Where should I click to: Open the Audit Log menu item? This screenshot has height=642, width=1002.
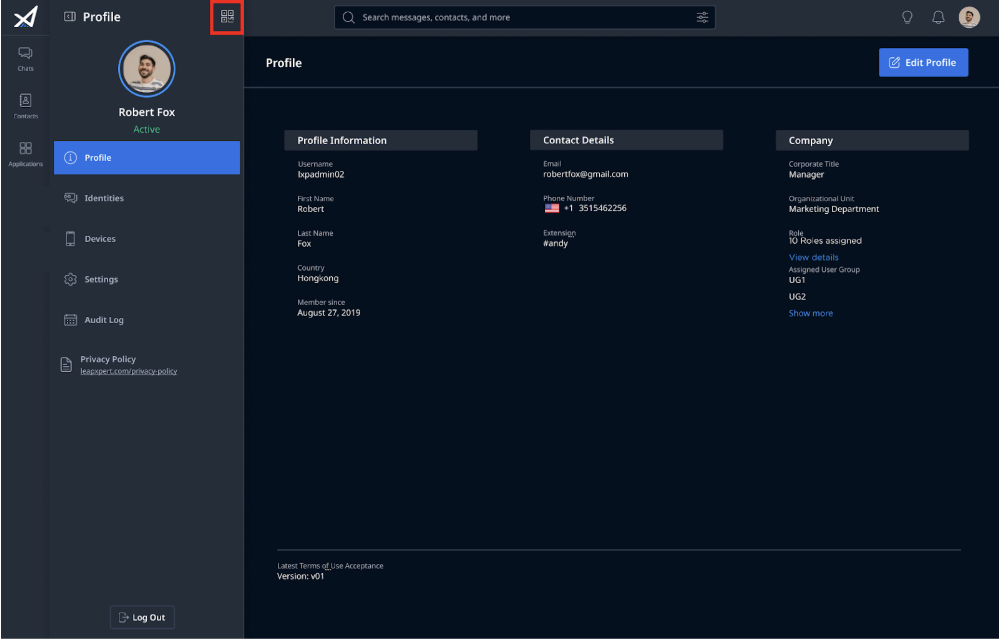(147, 320)
